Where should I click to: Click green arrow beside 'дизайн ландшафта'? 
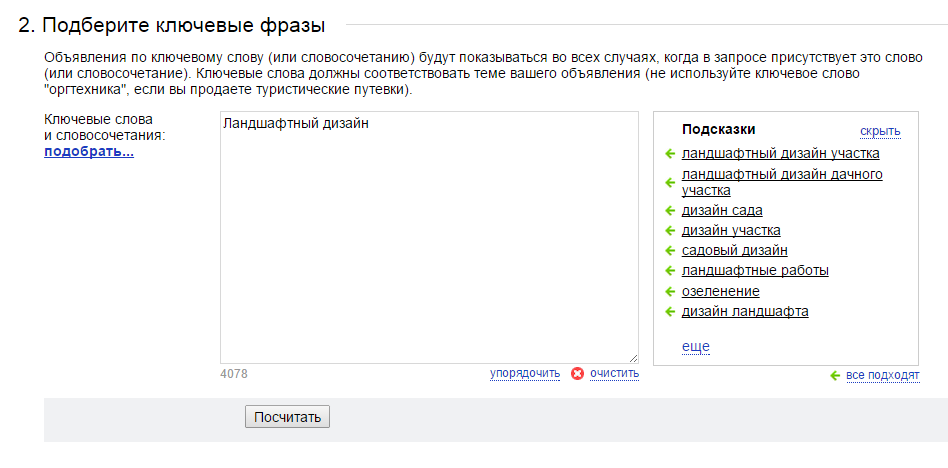click(x=669, y=312)
